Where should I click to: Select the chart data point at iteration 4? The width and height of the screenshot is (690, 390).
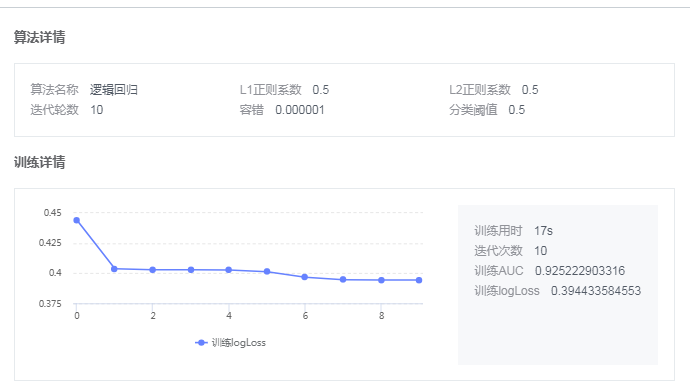229,270
